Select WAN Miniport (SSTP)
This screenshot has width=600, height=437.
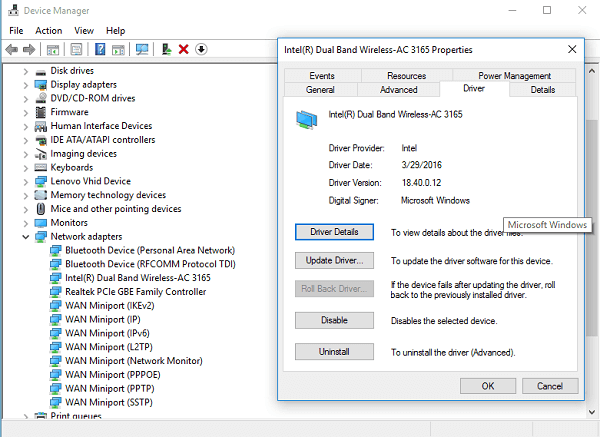(109, 402)
